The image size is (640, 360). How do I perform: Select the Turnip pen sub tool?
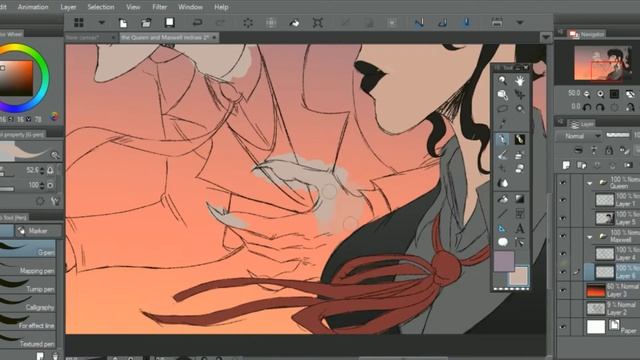(28, 286)
